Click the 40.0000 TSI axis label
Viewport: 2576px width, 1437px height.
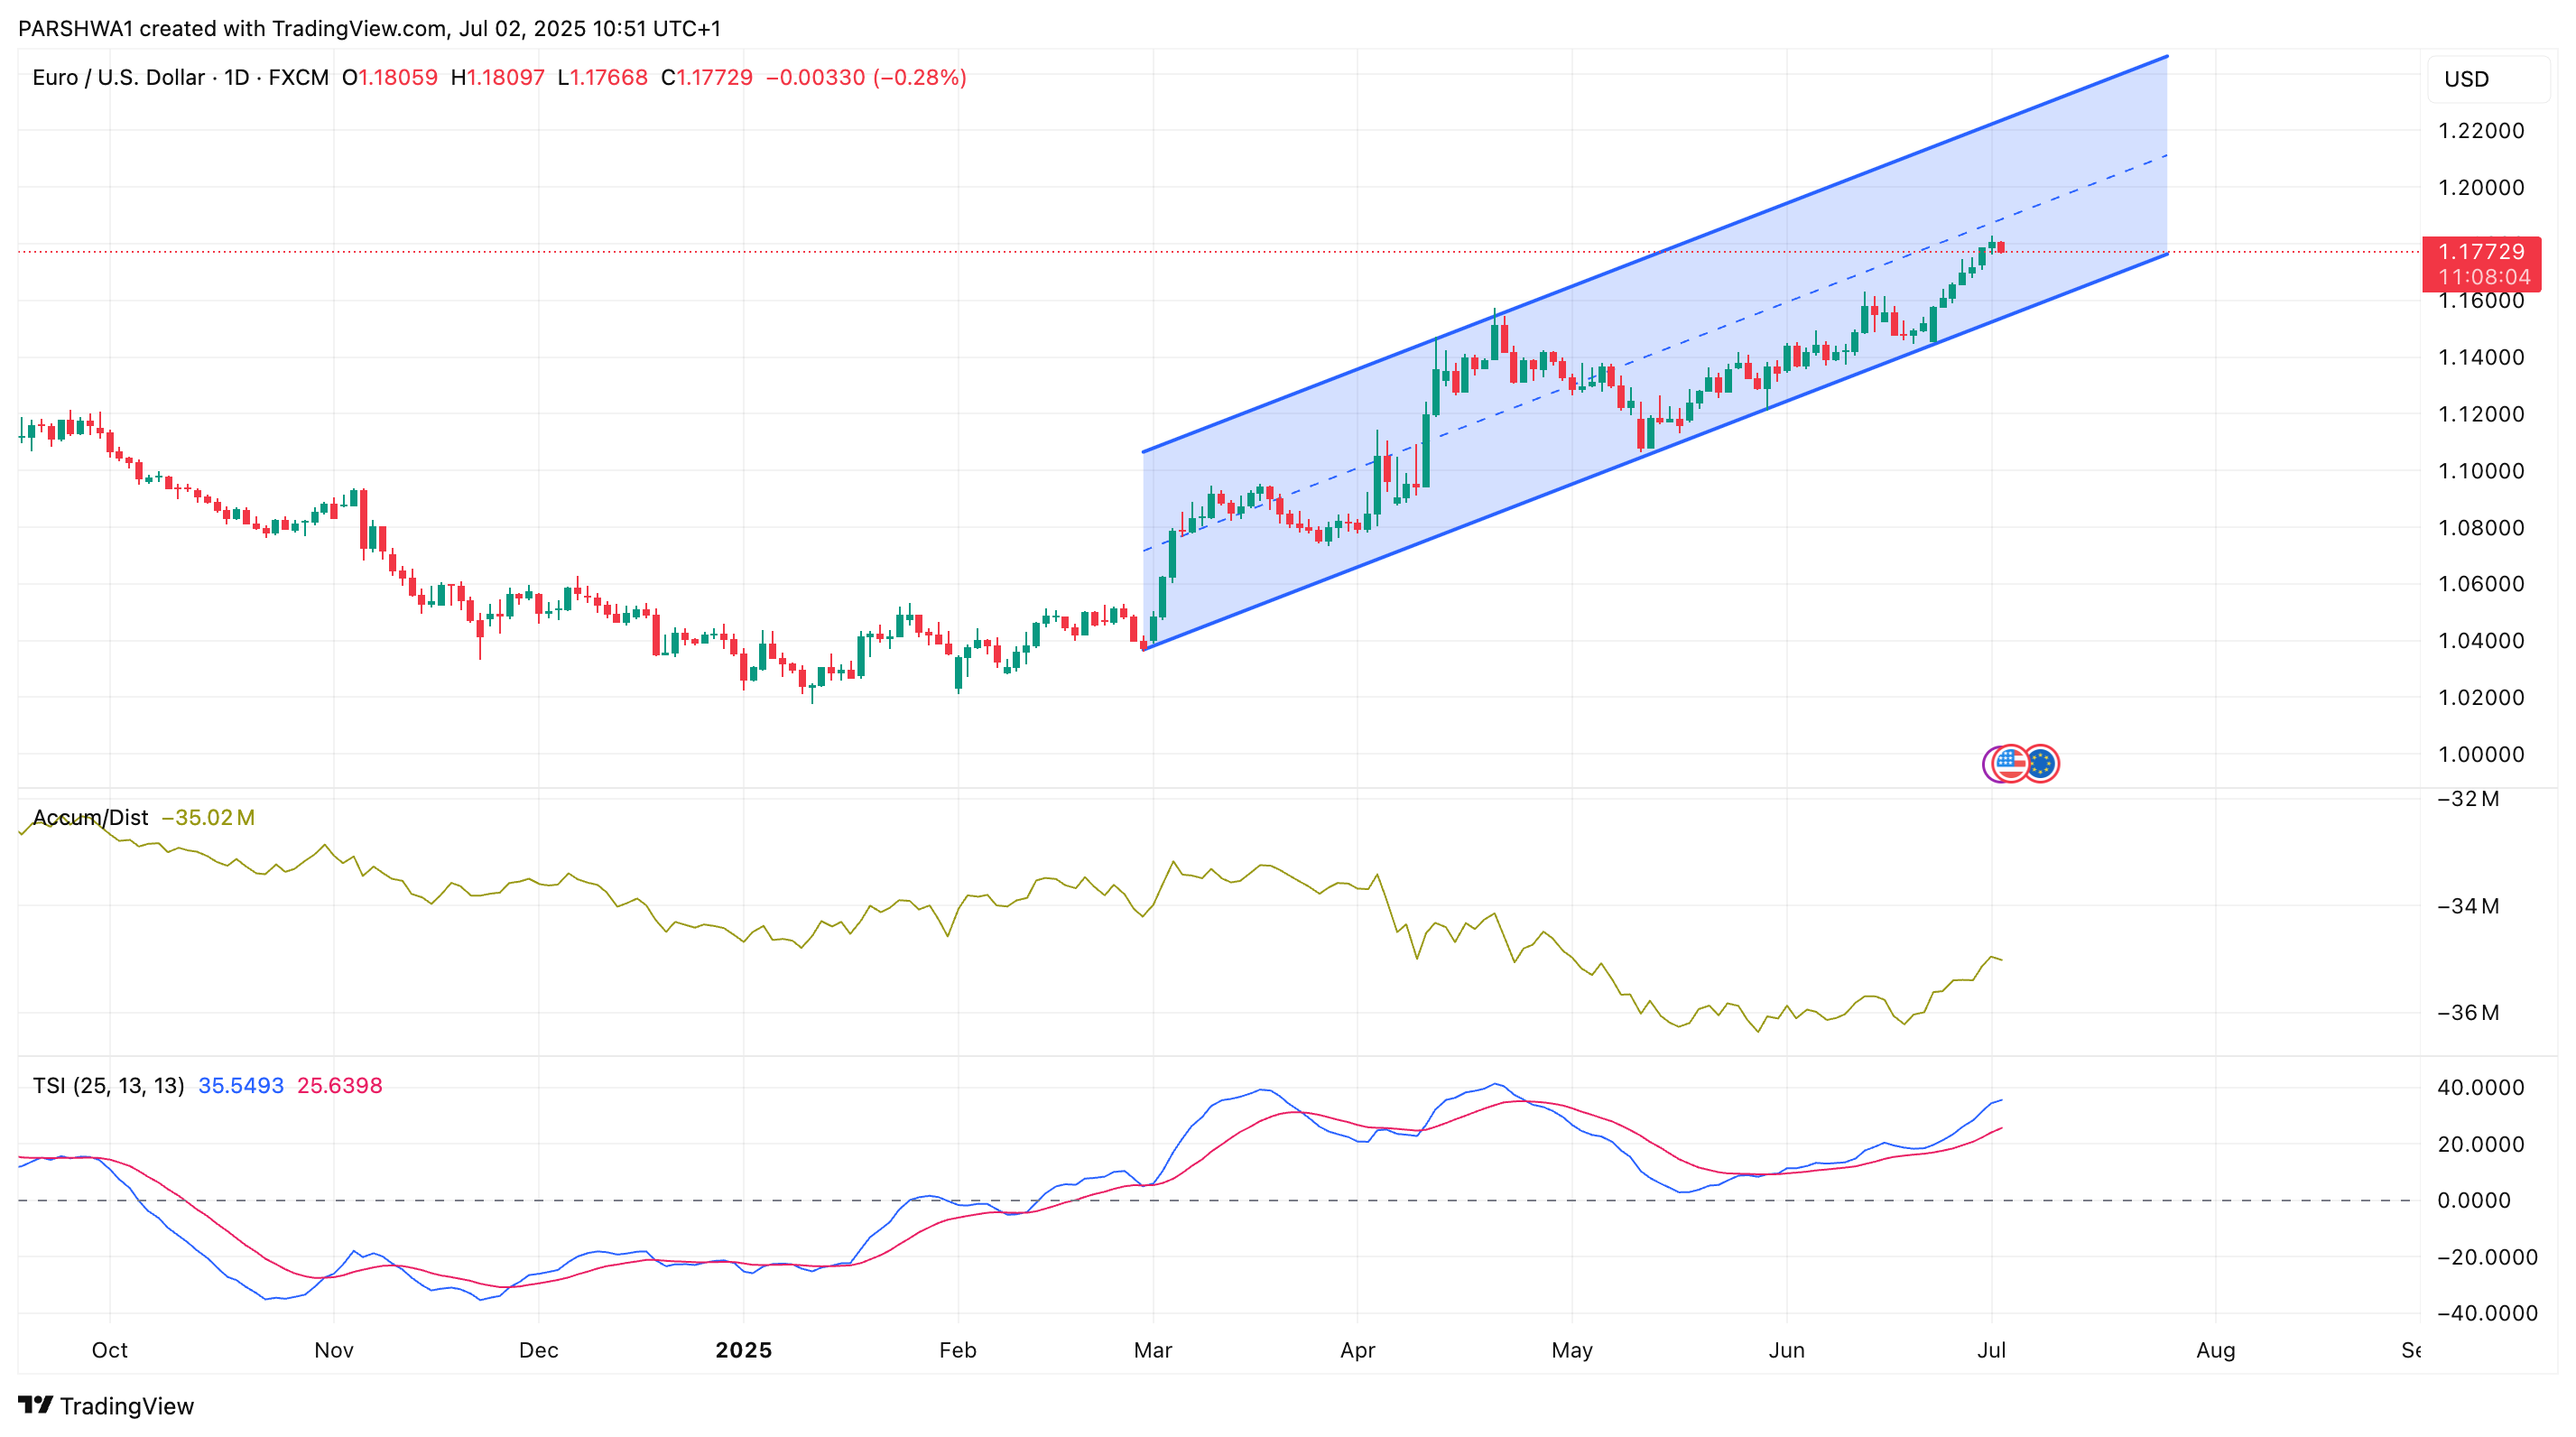click(x=2481, y=1087)
